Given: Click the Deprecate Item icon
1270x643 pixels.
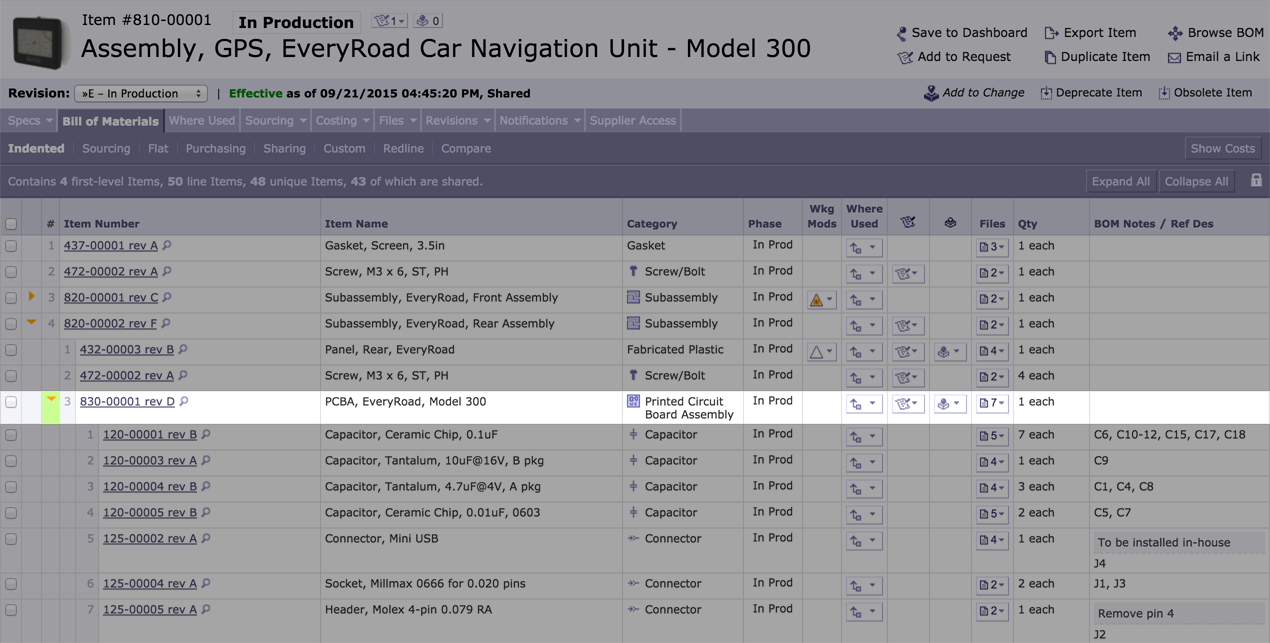Looking at the screenshot, I should pos(1046,93).
